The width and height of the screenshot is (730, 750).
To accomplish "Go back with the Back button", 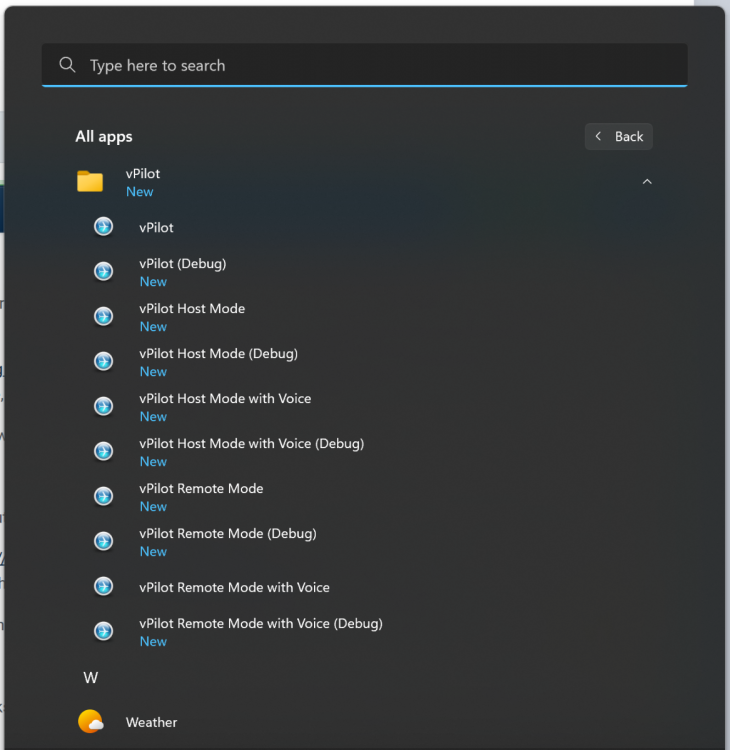I will [619, 136].
